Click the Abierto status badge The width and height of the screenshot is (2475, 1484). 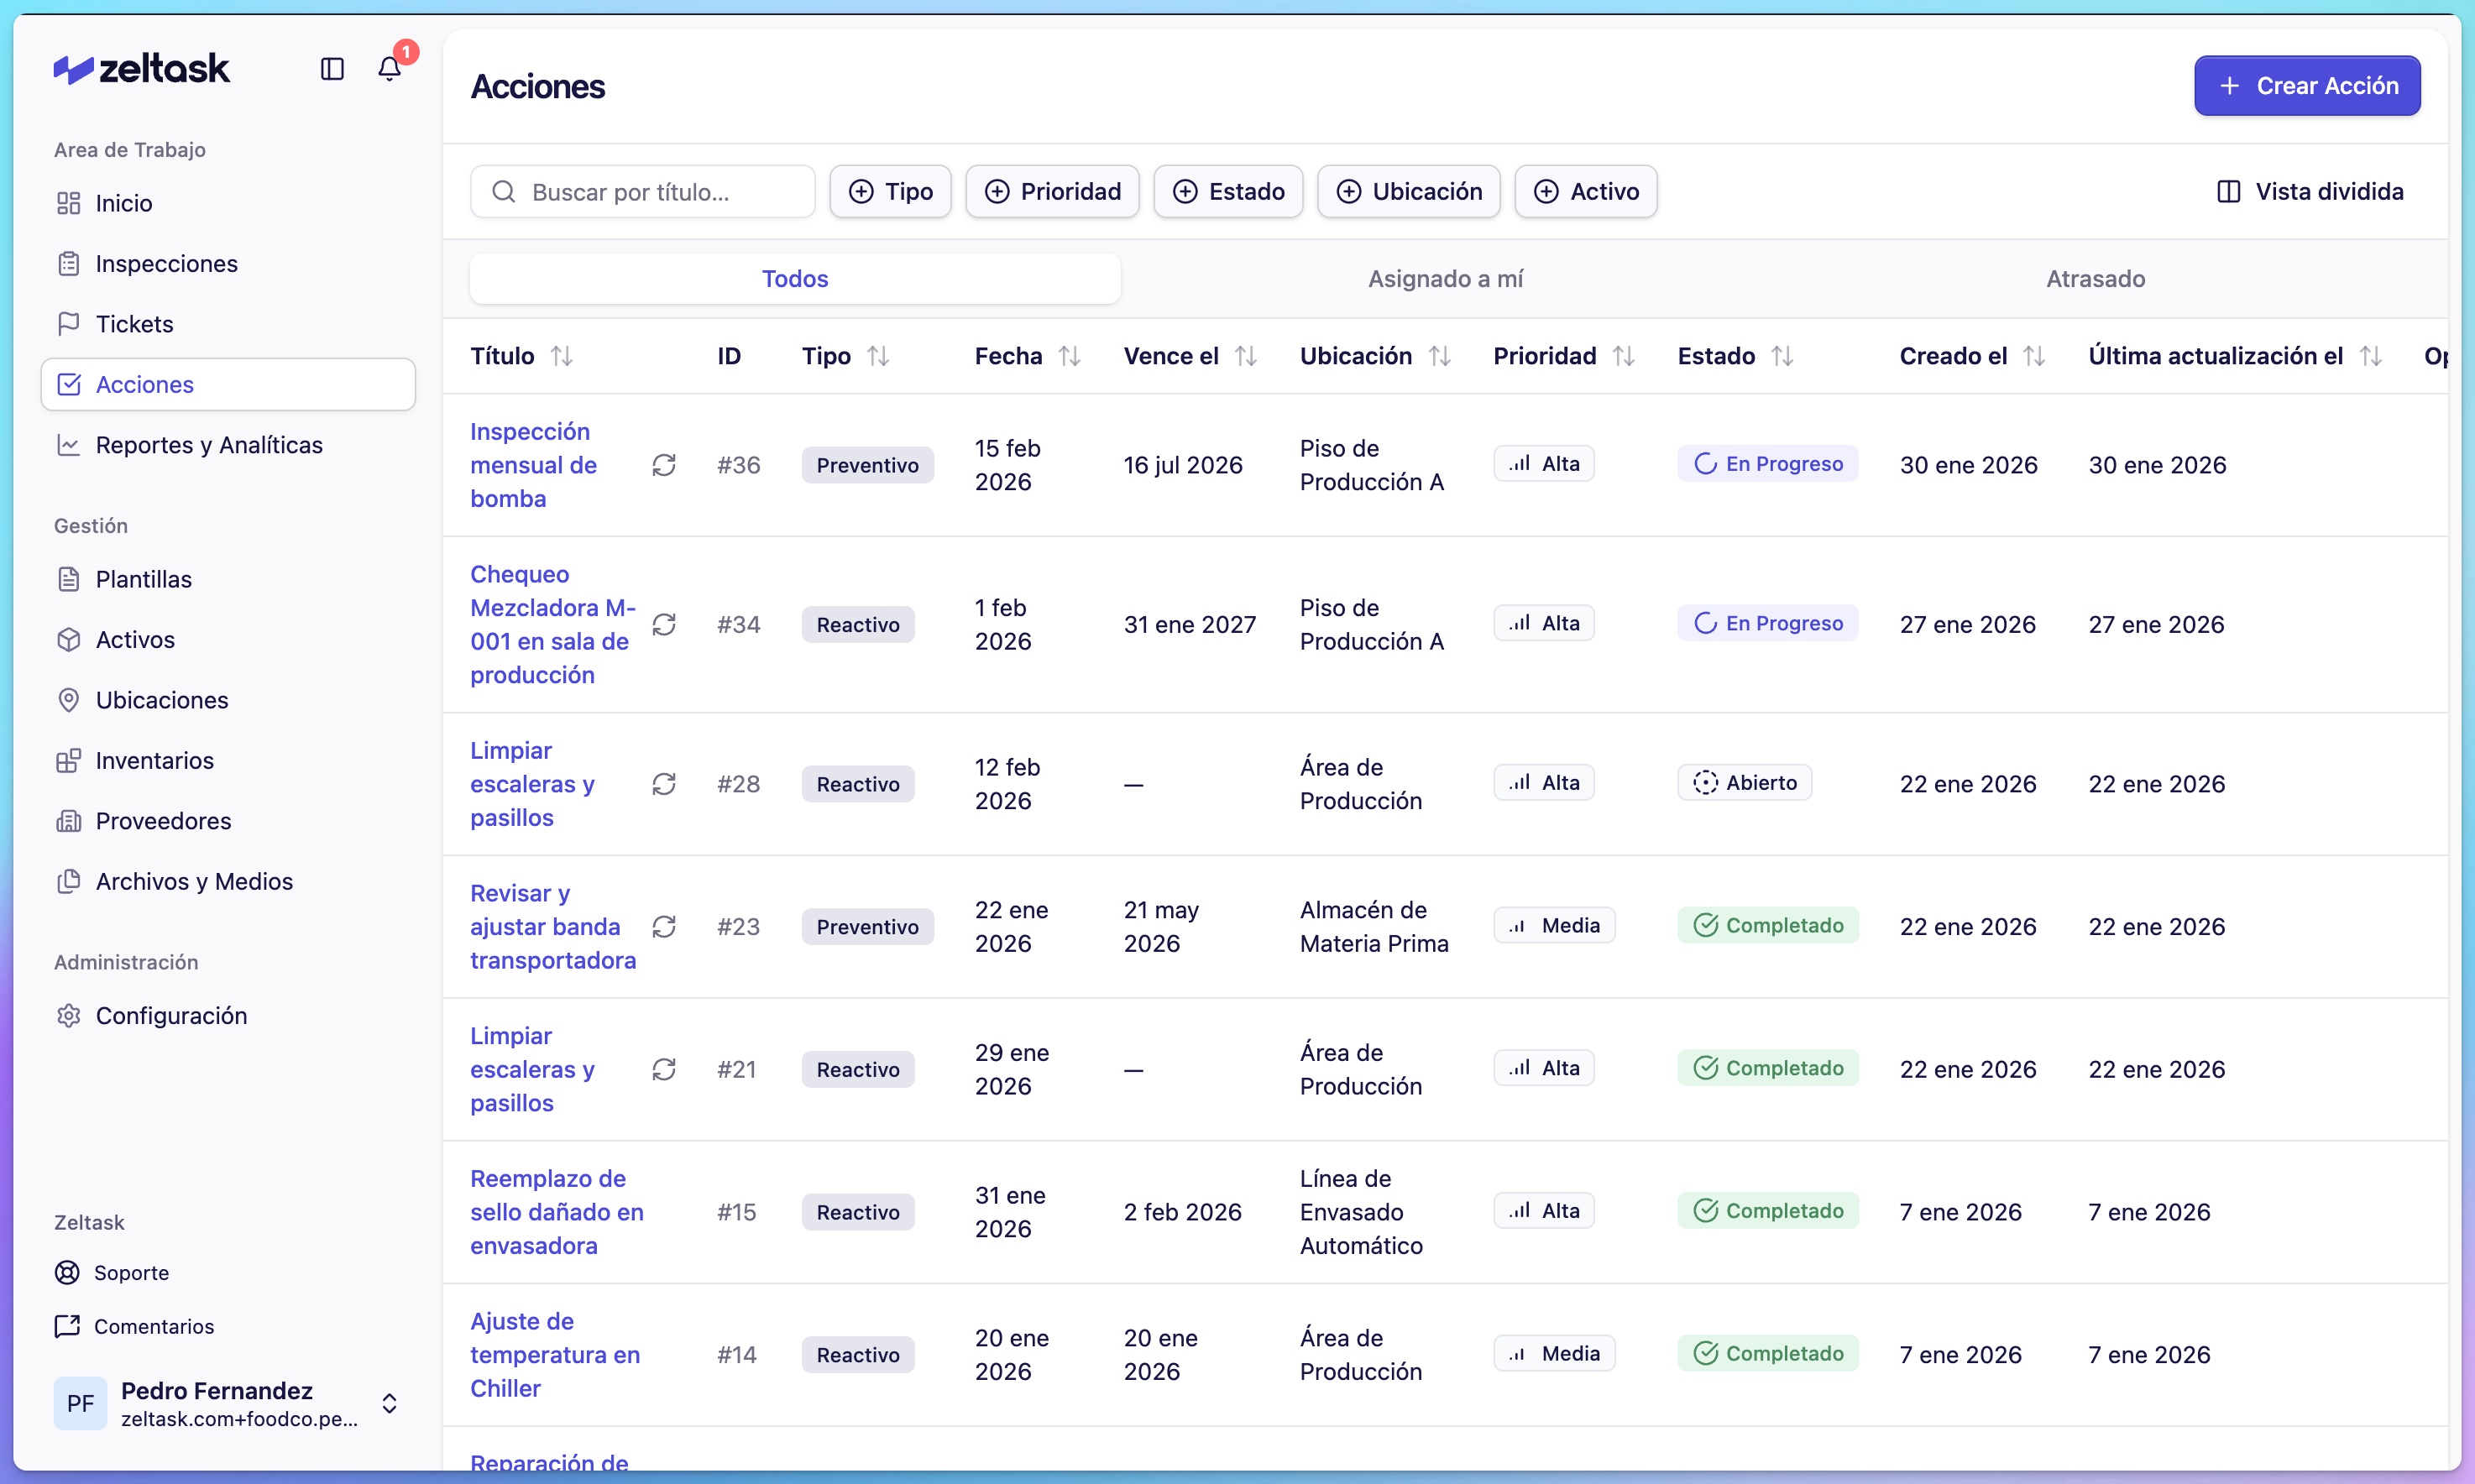pos(1744,783)
